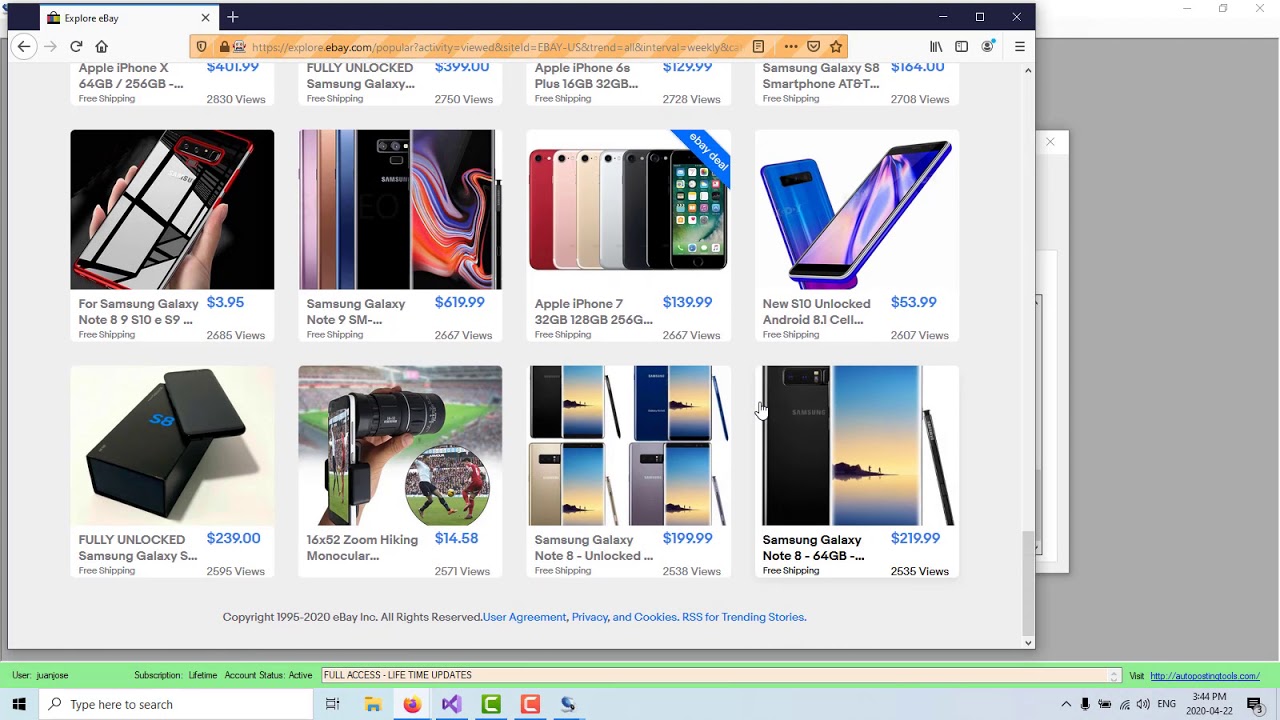The image size is (1280, 720).
Task: Go back to the previous page
Action: pyautogui.click(x=24, y=46)
